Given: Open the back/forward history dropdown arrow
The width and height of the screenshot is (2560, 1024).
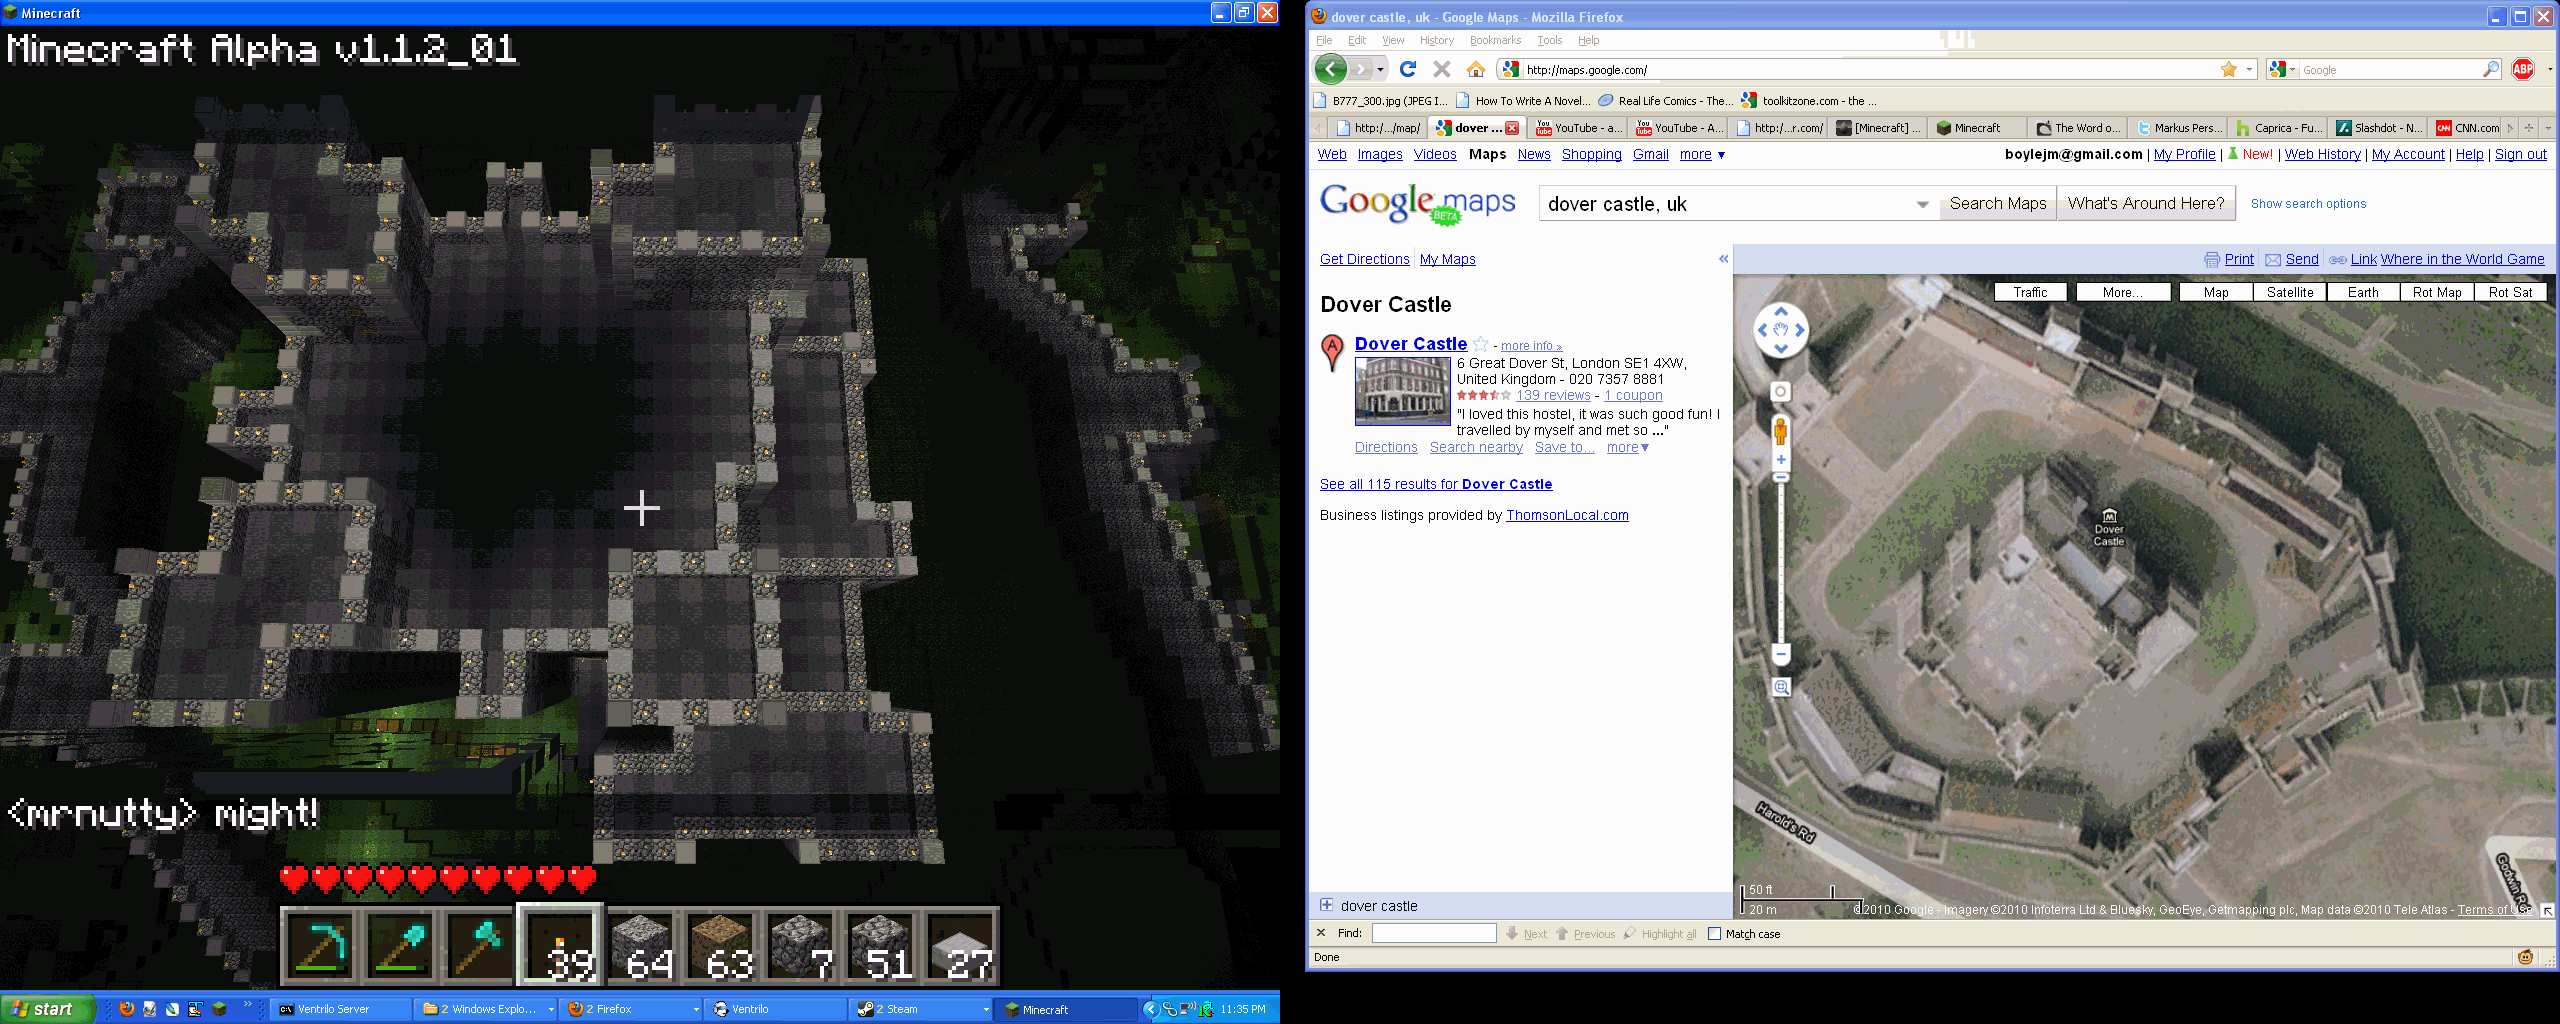Looking at the screenshot, I should 1380,69.
